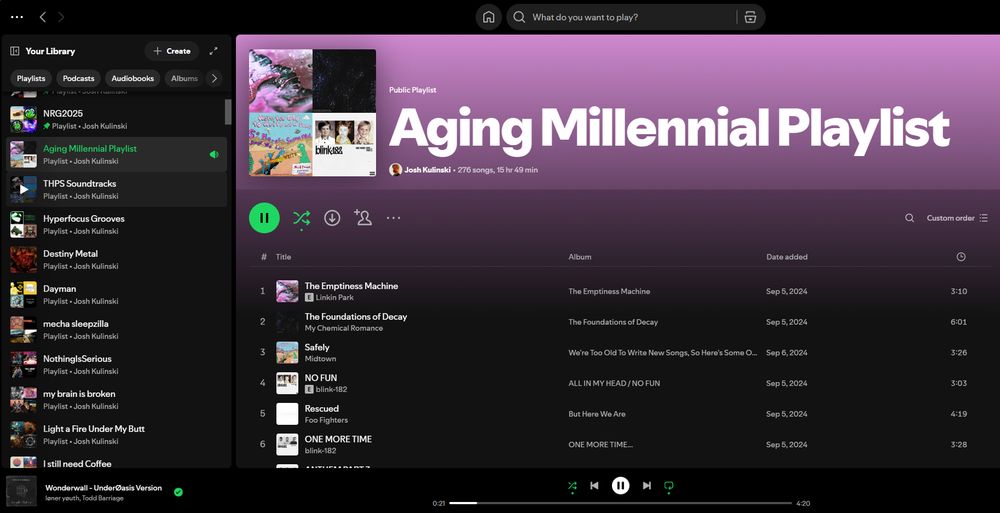Open the Browse icon in search bar
Viewport: 1000px width, 513px height.
pos(750,17)
